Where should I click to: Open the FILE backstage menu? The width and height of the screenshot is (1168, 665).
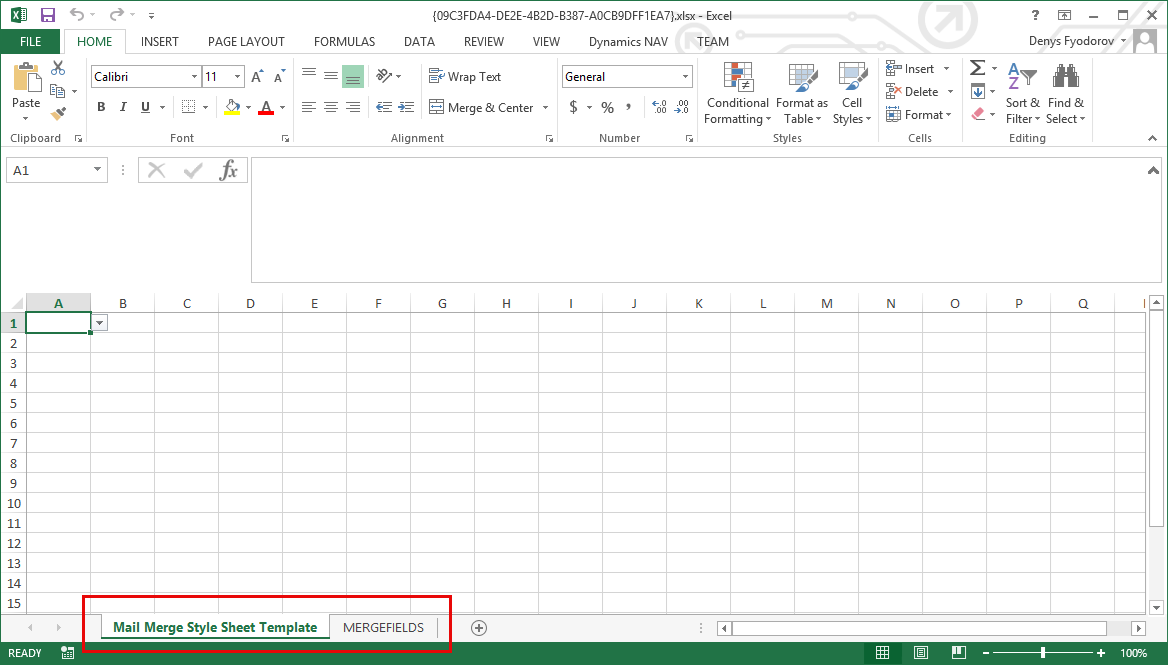click(31, 42)
